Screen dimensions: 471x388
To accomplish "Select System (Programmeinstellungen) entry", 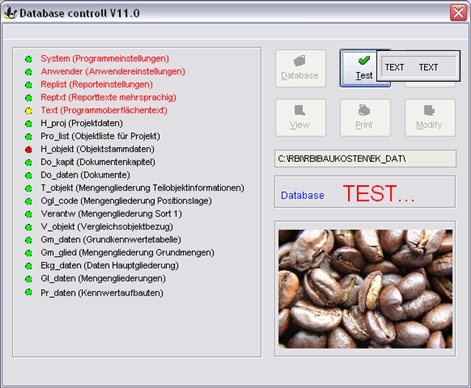I will [105, 59].
